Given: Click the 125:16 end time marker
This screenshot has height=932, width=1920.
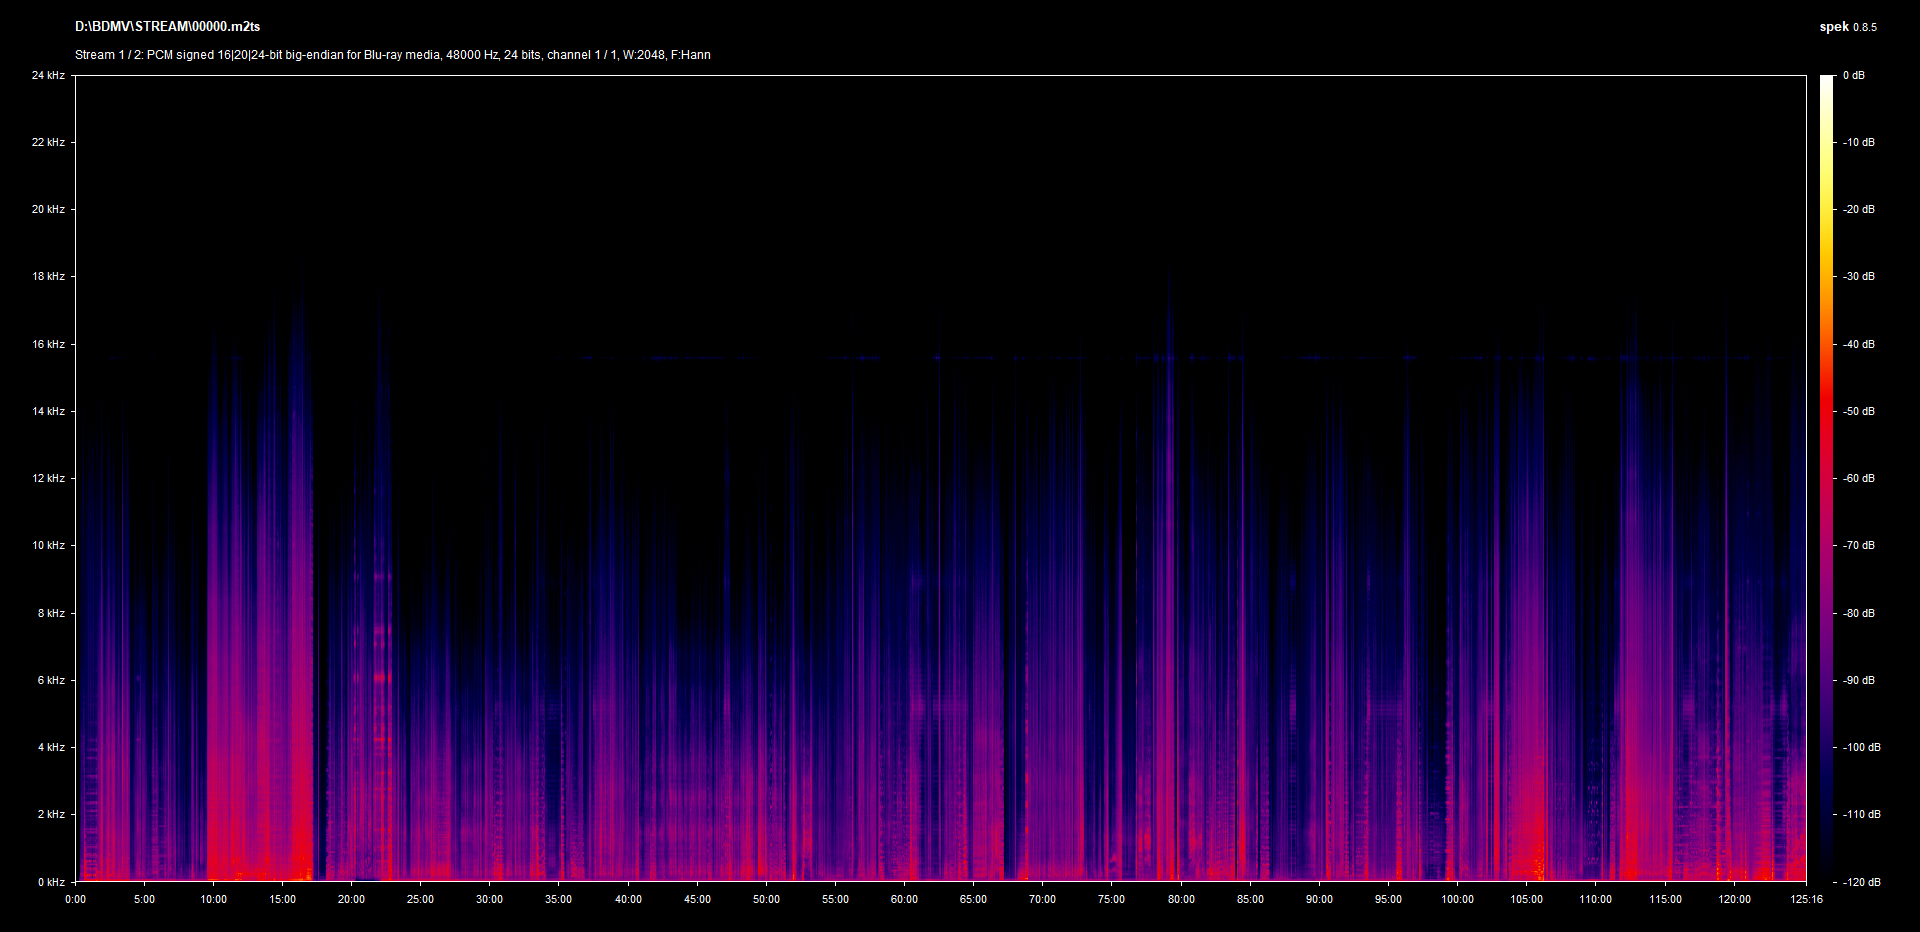Looking at the screenshot, I should tap(1806, 899).
